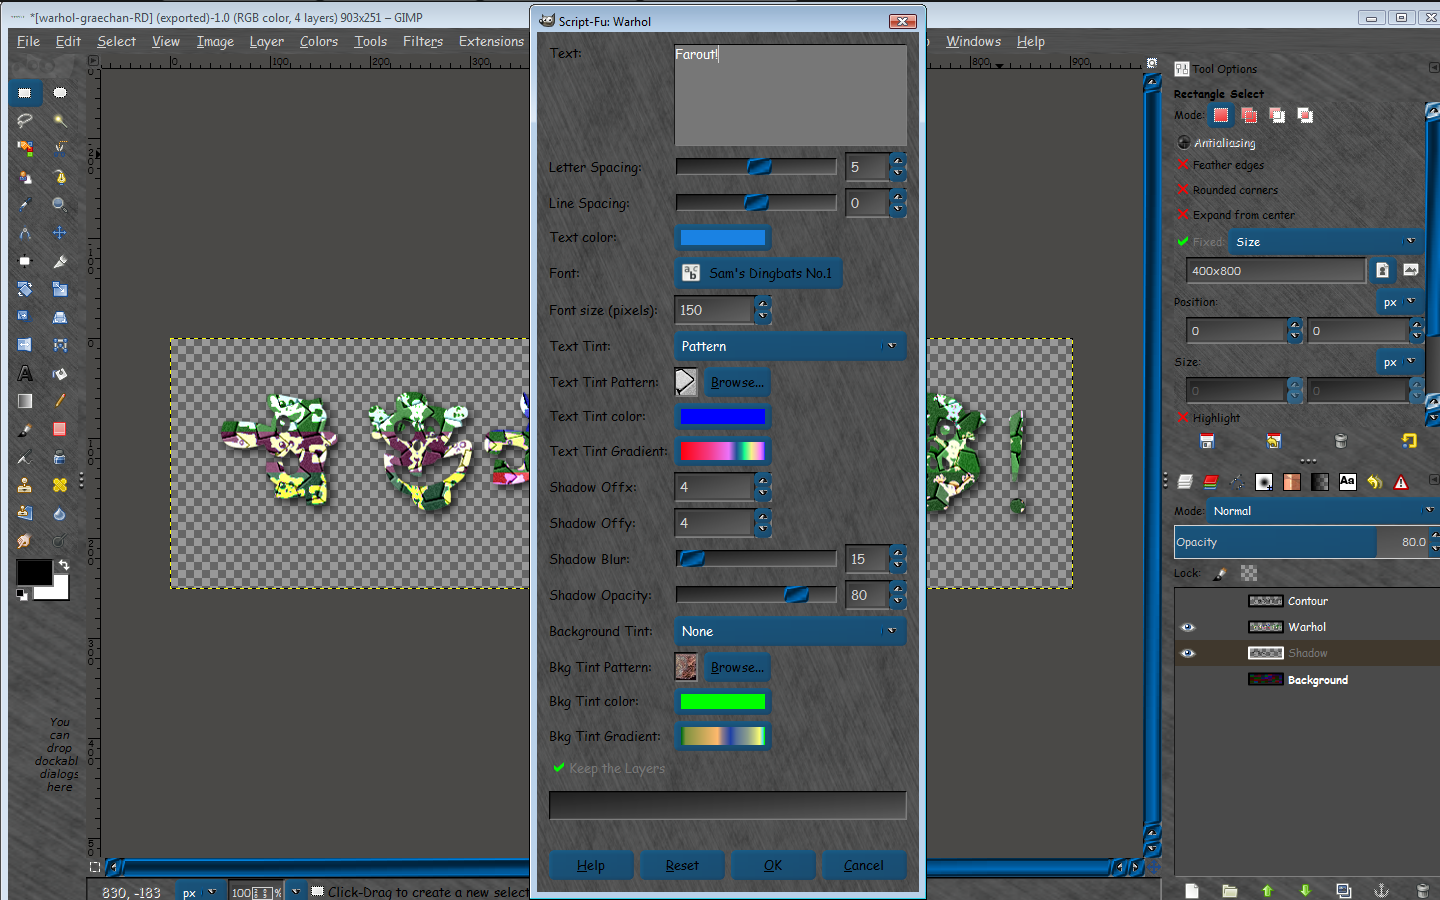The image size is (1440, 900).
Task: Select the Eraser tool
Action: [x=60, y=429]
